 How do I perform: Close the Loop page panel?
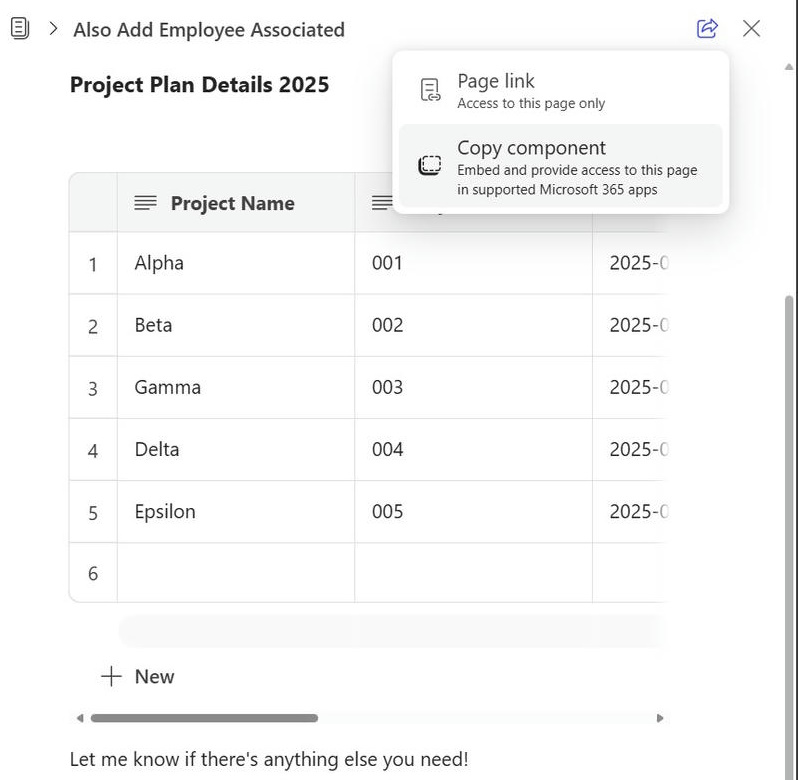pyautogui.click(x=752, y=29)
